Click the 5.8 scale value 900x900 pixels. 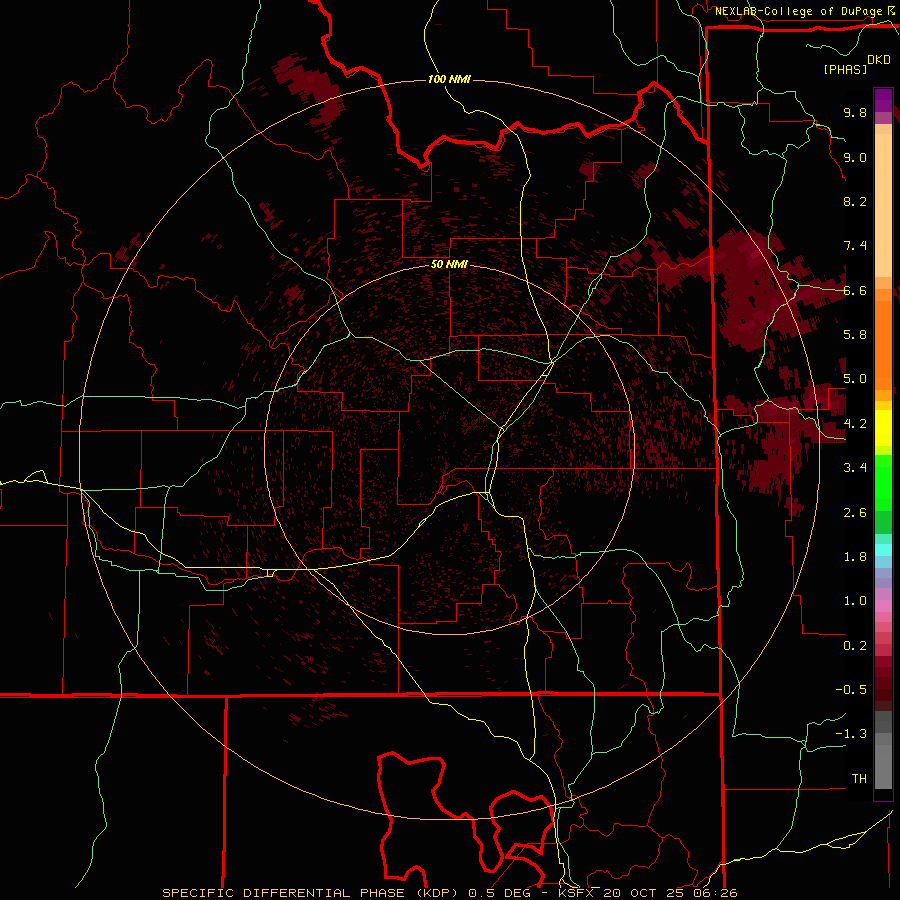point(855,335)
